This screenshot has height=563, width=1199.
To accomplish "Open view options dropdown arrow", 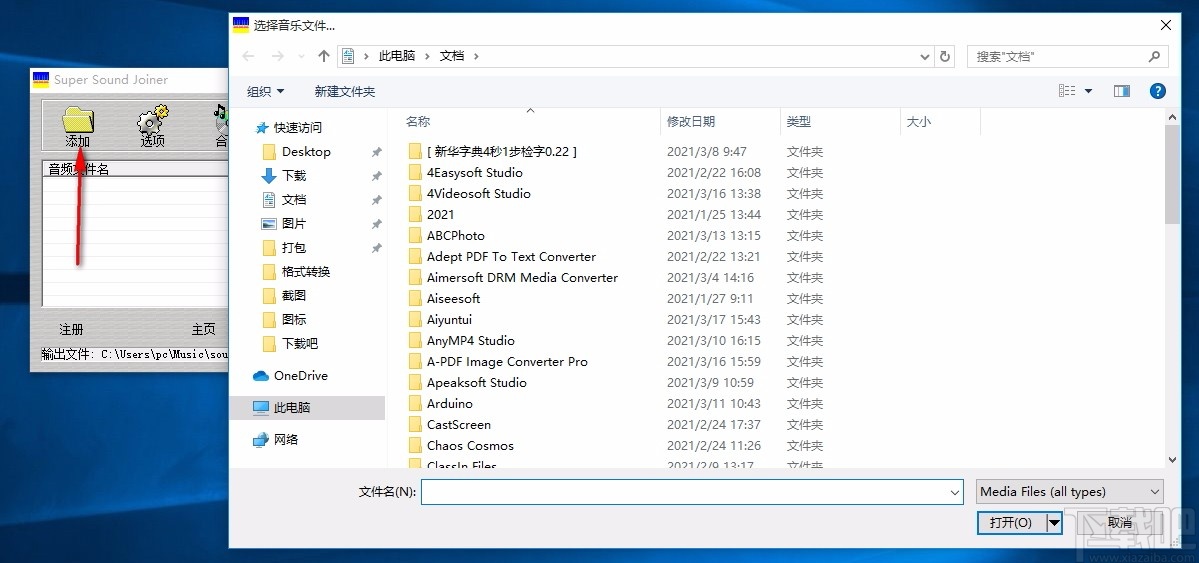I will [x=1088, y=92].
